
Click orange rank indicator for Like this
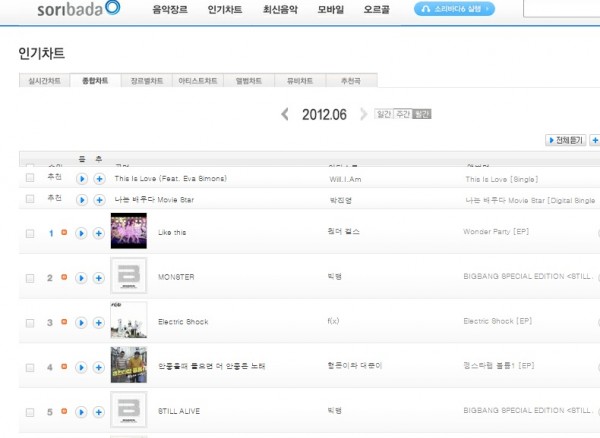tap(64, 232)
